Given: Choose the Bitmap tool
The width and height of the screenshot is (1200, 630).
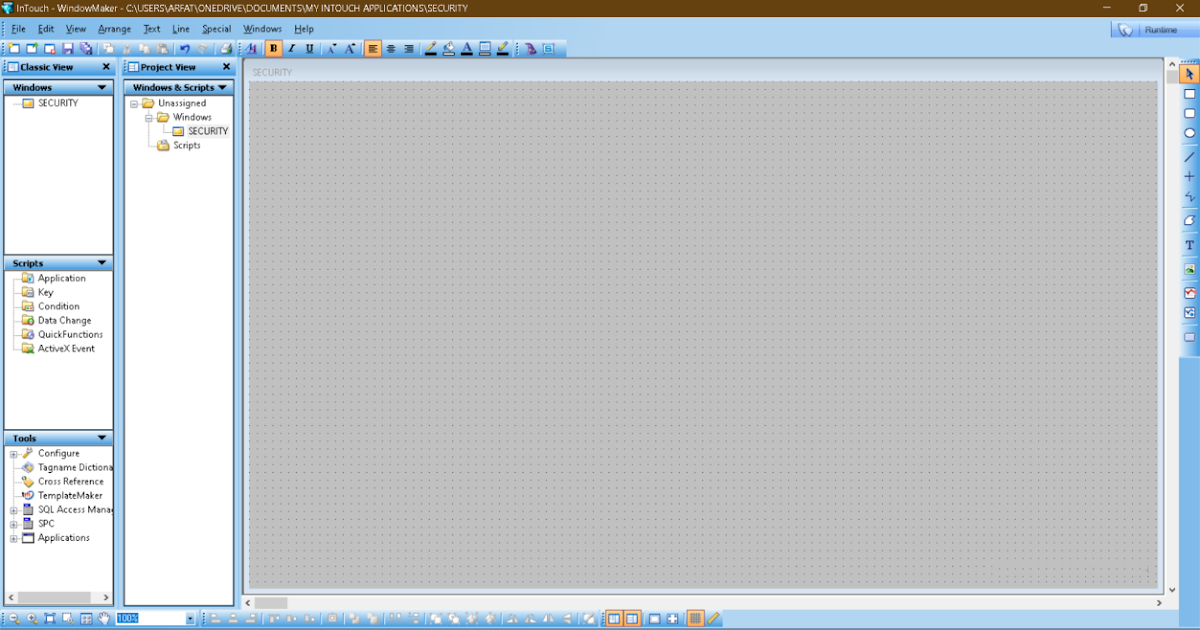Looking at the screenshot, I should (1189, 268).
